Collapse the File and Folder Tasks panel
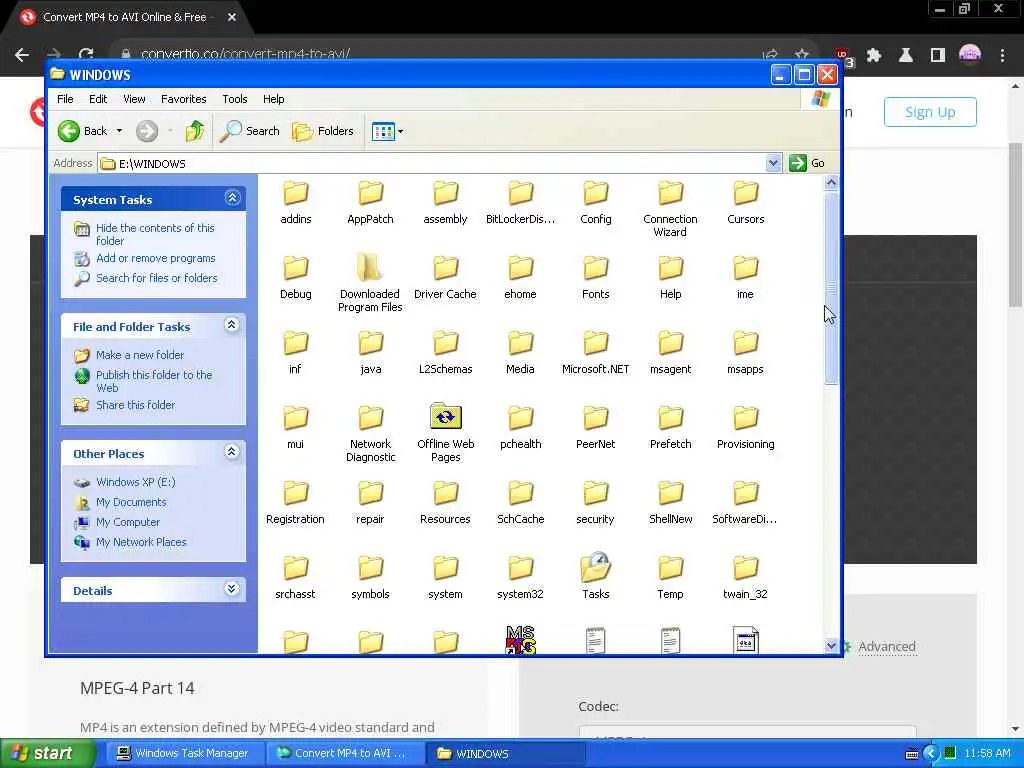 click(x=232, y=325)
